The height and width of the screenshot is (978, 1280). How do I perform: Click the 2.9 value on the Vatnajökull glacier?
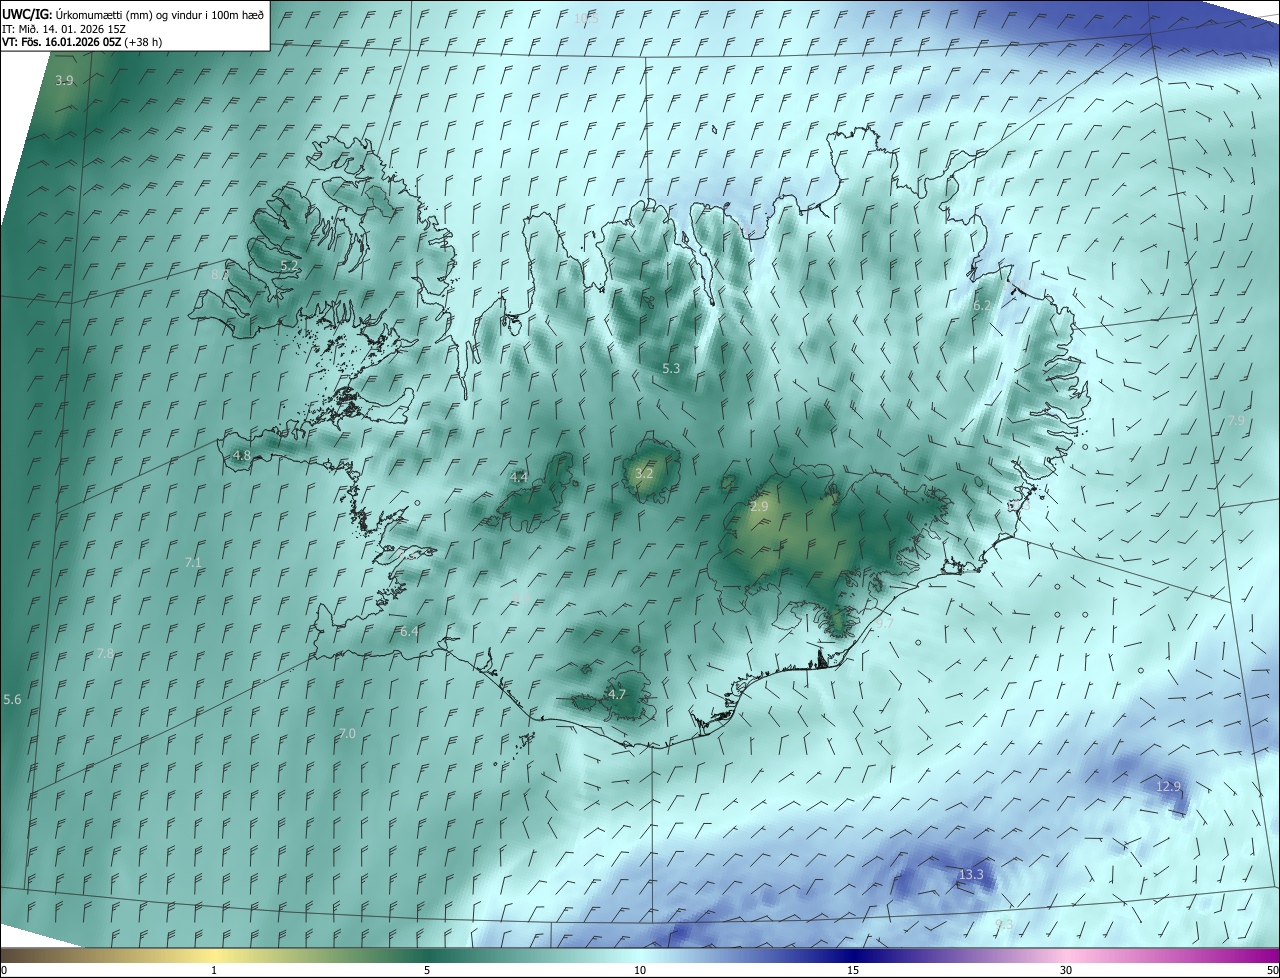point(759,507)
